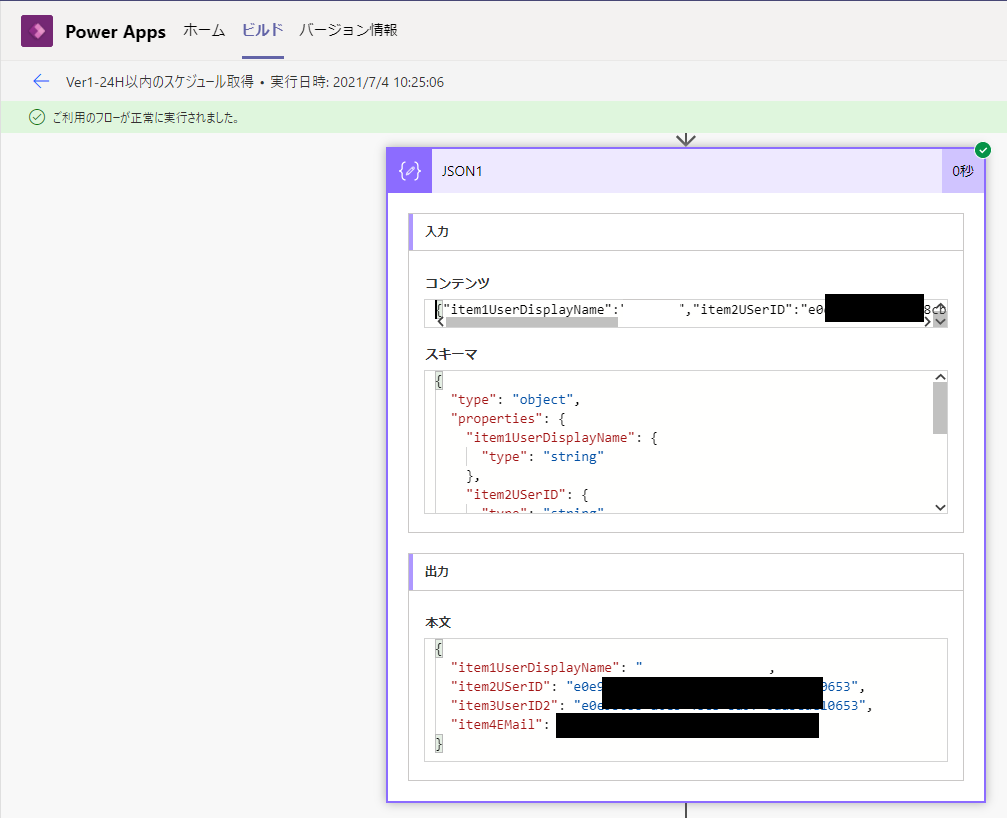Viewport: 1007px width, 818px height.
Task: Click the Power Apps logo icon
Action: click(37, 31)
